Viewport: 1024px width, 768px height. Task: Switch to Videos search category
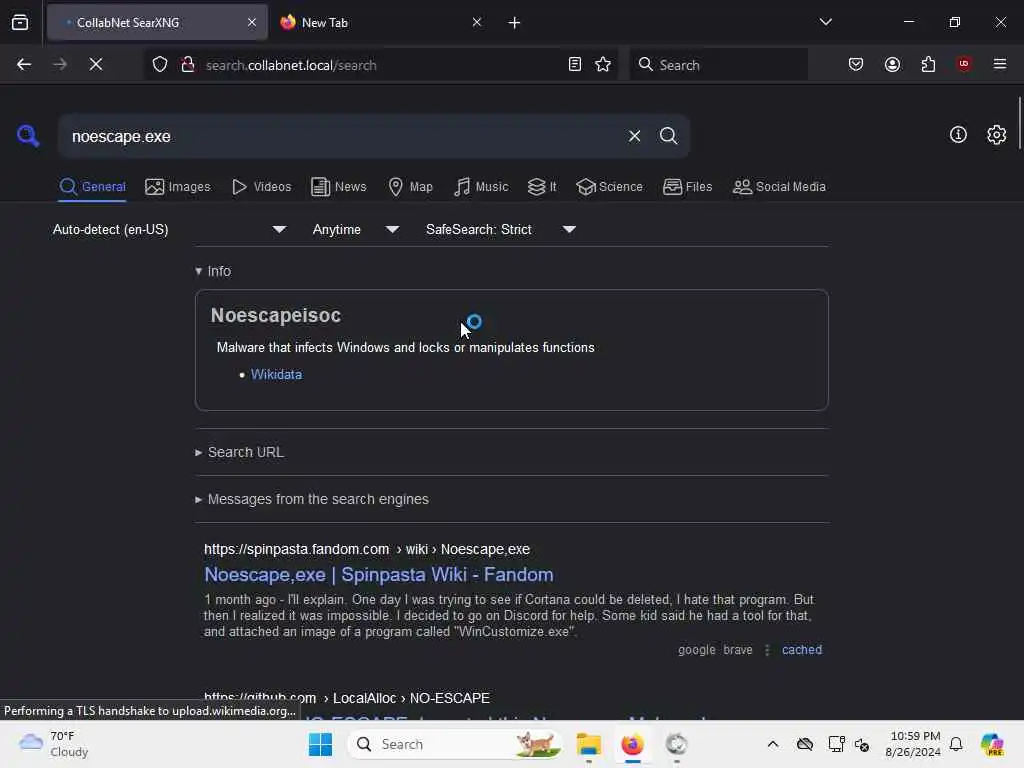click(x=261, y=187)
